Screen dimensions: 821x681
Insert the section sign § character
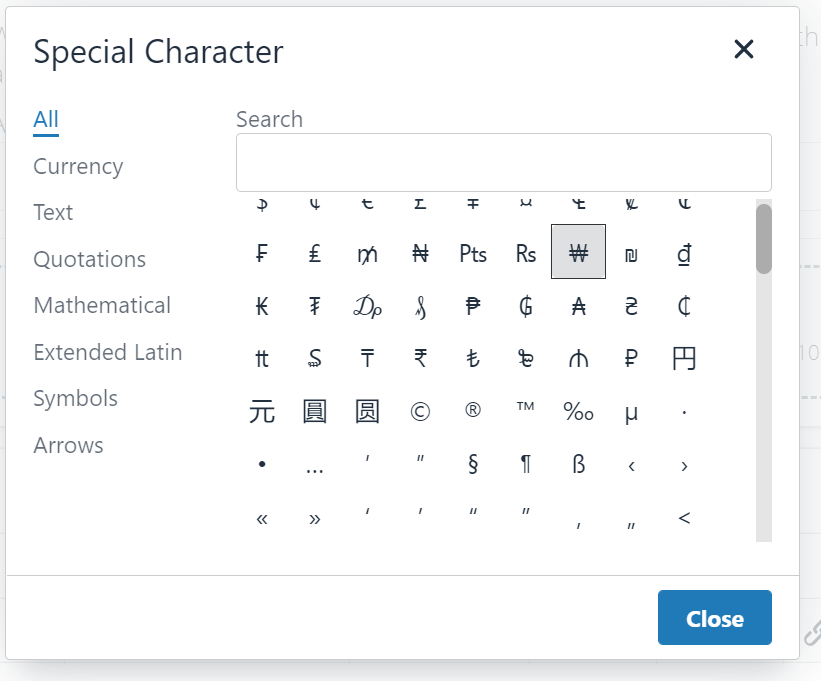point(473,465)
